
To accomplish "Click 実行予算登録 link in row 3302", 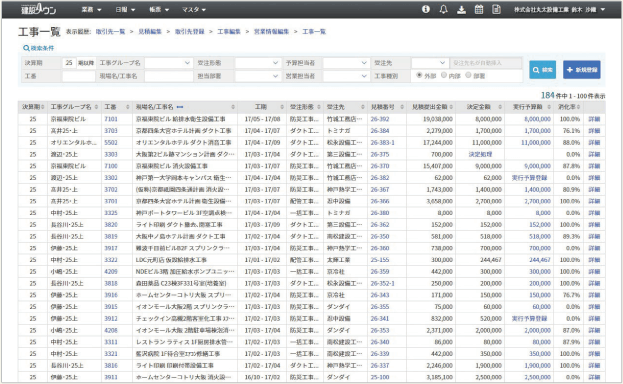I will point(529,178).
